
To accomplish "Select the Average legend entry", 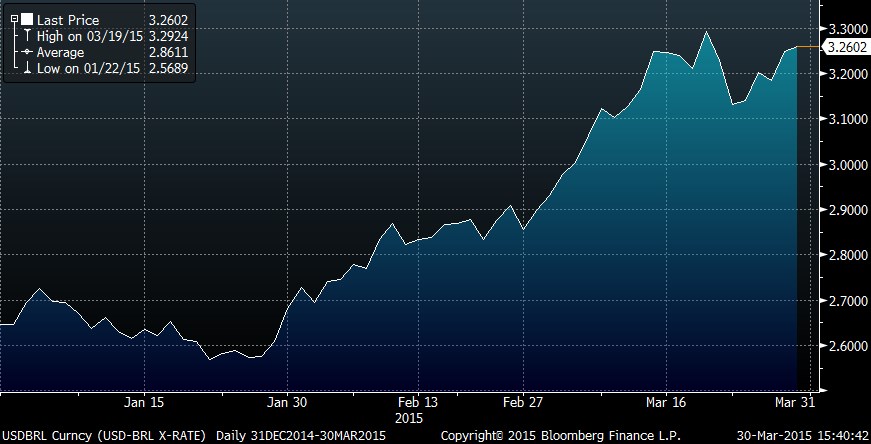I will click(61, 52).
